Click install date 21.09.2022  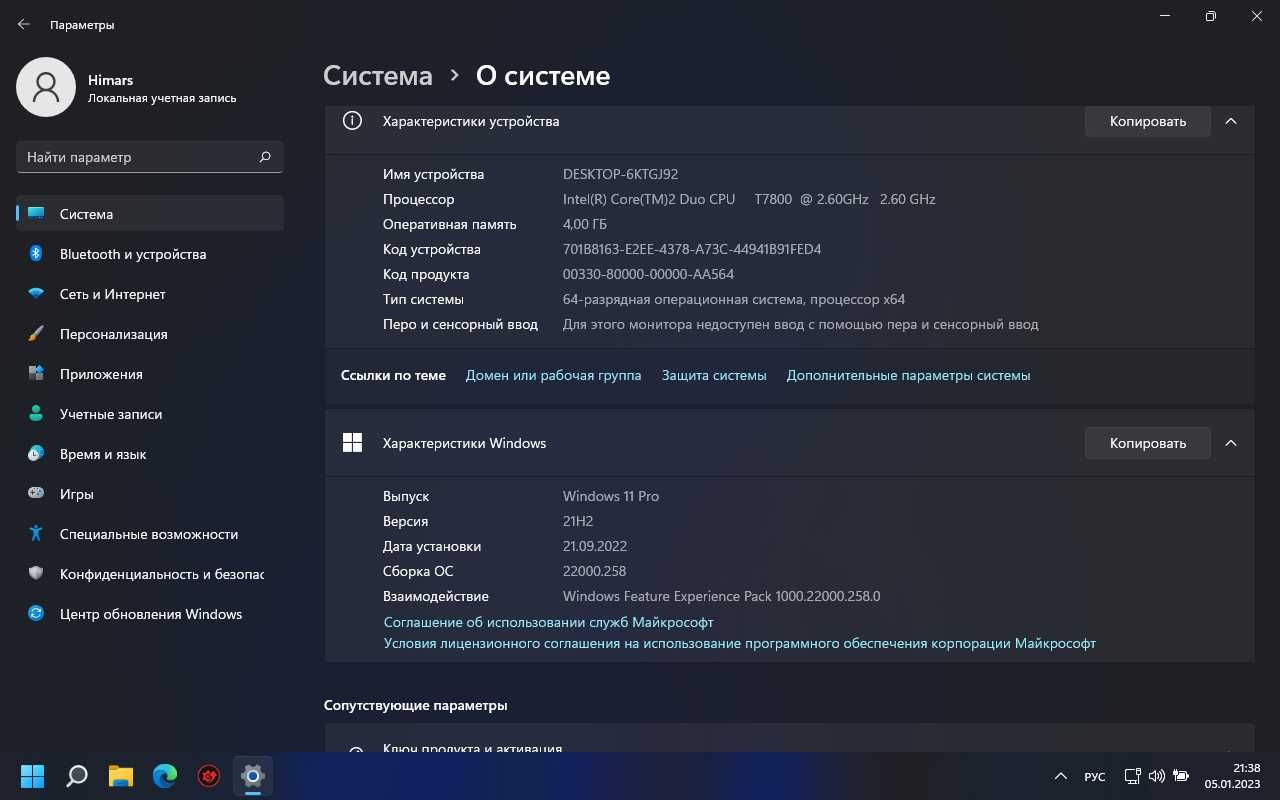595,546
